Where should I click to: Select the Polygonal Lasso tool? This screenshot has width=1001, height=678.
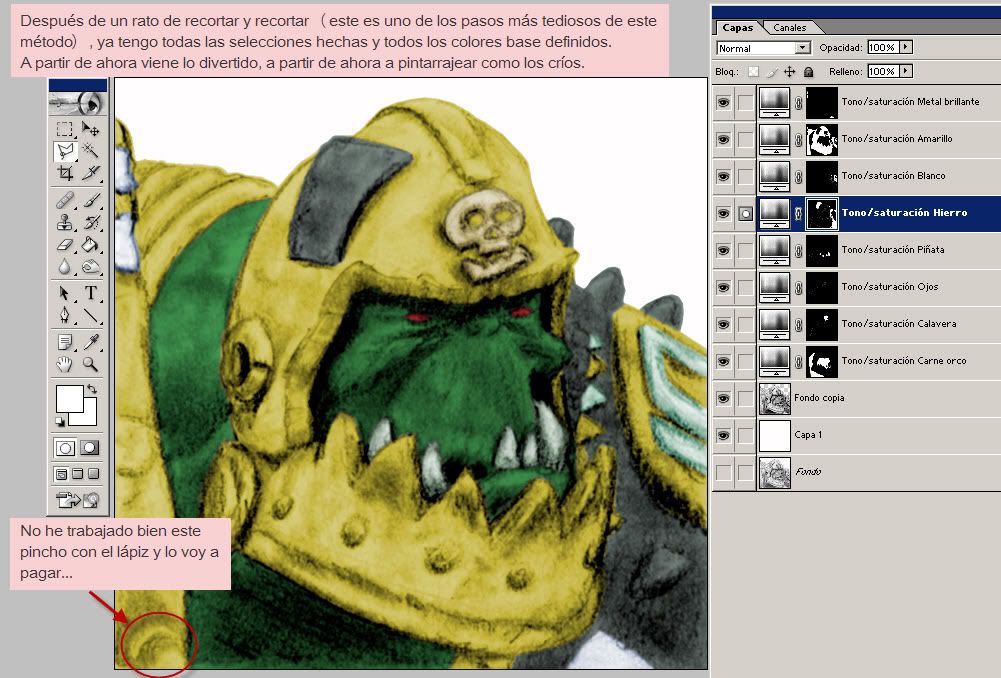[x=64, y=151]
